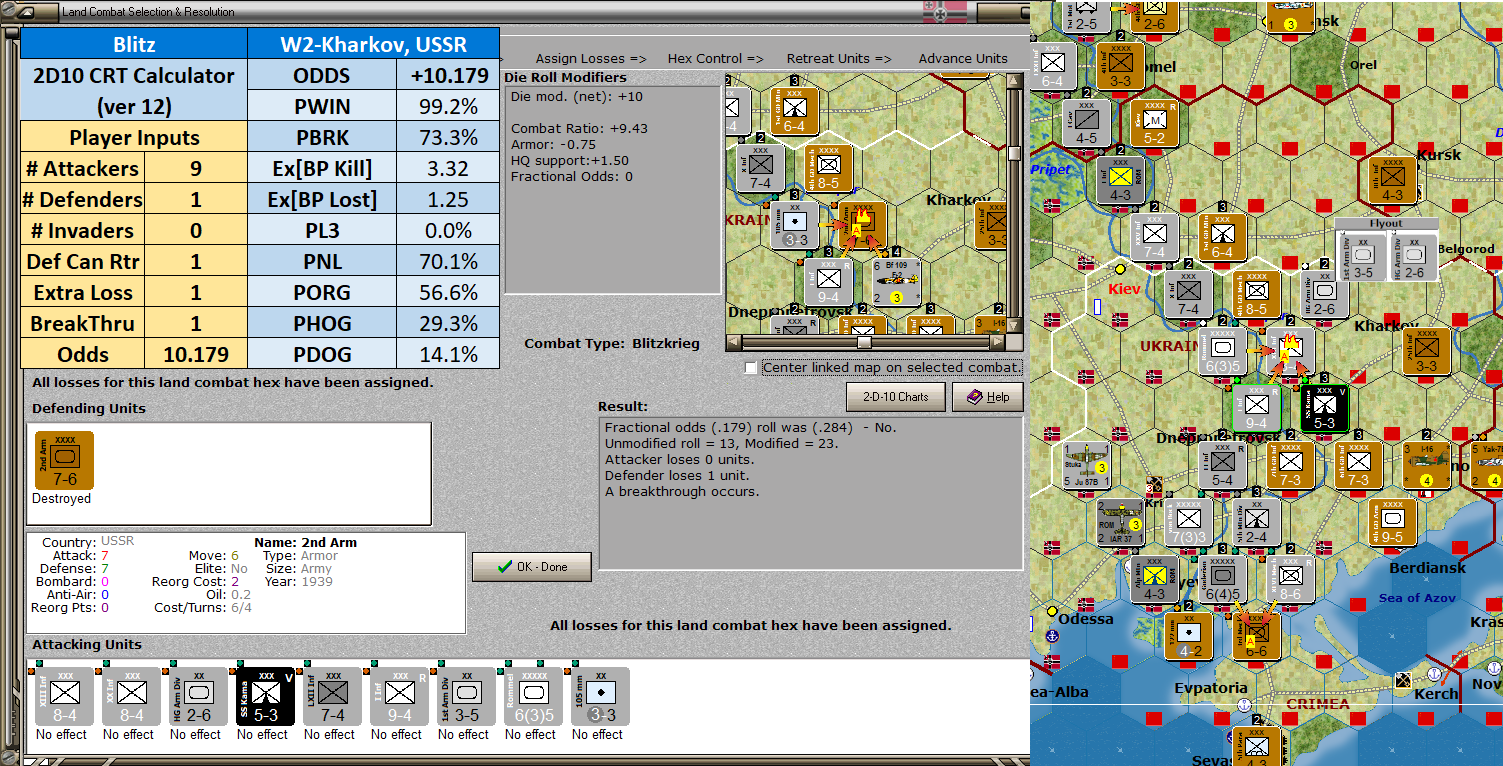Go to Advance Units step
Image resolution: width=1503 pixels, height=766 pixels.
(x=963, y=59)
